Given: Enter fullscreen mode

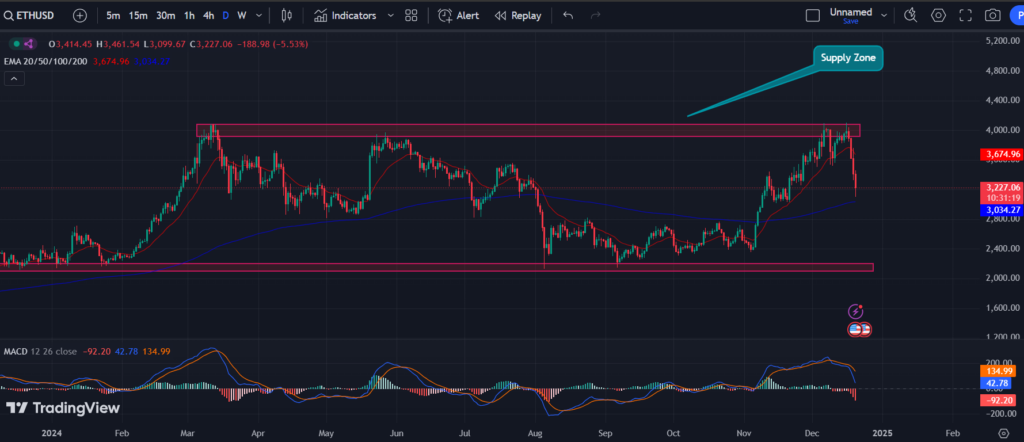Looking at the screenshot, I should click(966, 15).
